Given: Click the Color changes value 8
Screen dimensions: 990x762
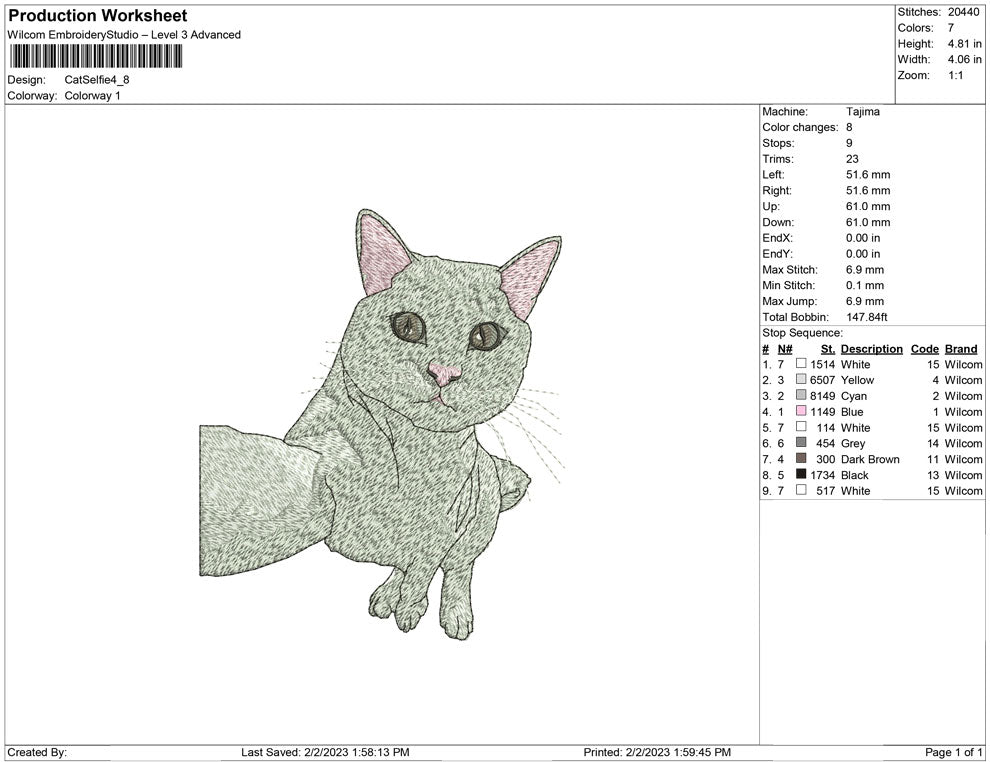Looking at the screenshot, I should point(849,128).
